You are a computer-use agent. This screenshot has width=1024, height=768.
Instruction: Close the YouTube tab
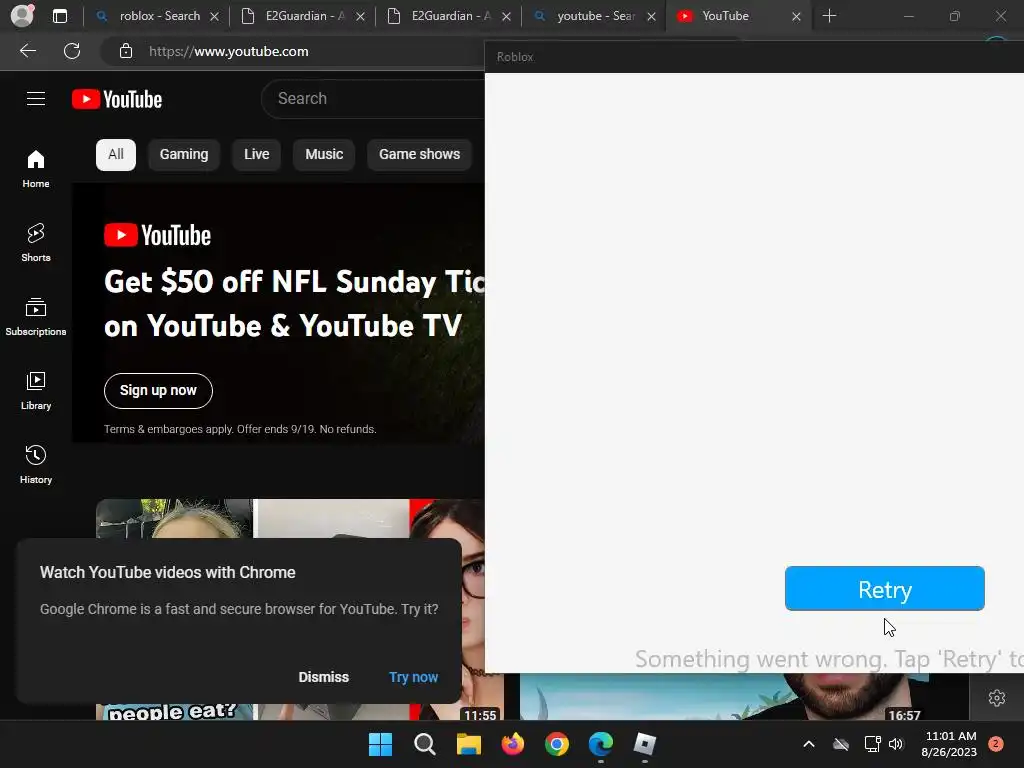[796, 16]
